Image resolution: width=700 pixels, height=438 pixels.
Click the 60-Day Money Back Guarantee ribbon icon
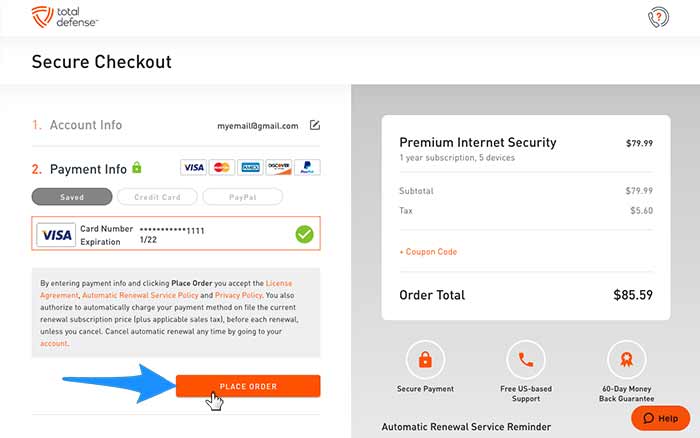point(627,359)
